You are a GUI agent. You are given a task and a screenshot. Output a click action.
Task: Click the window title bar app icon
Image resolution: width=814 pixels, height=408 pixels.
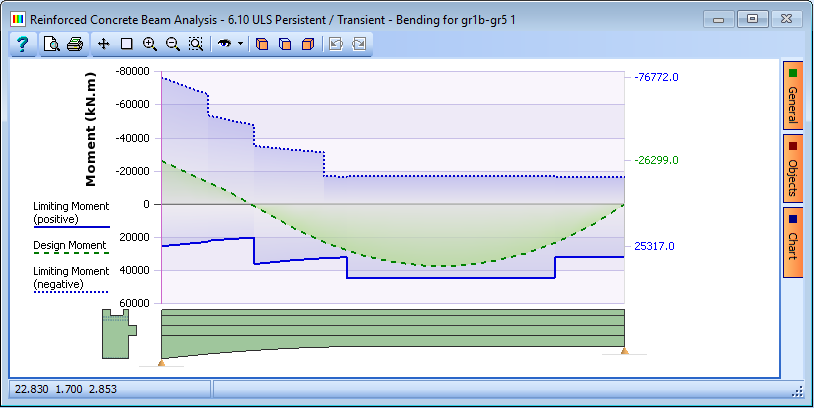18,20
